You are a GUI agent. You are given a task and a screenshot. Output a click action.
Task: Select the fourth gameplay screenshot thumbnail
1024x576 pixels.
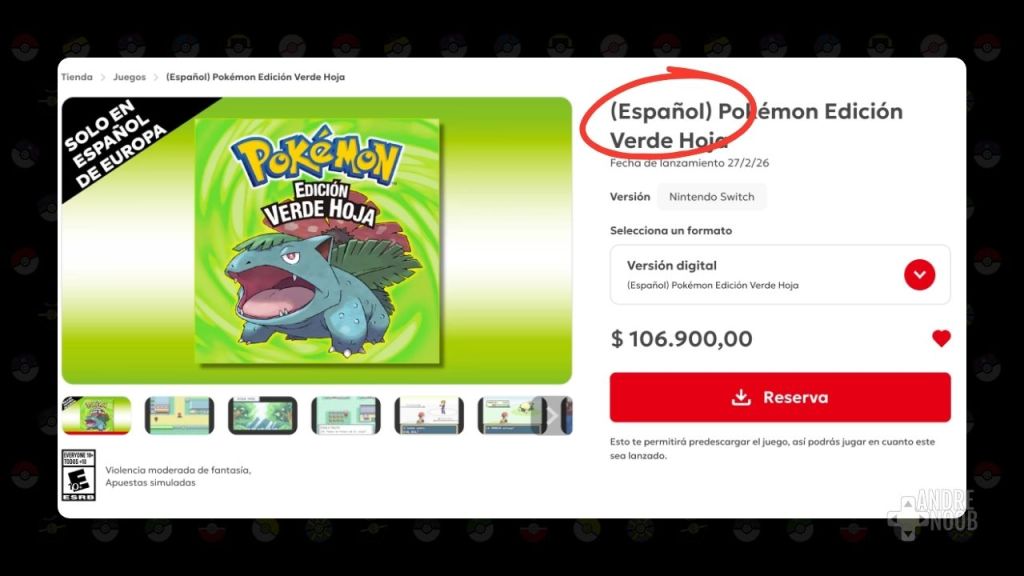pyautogui.click(x=346, y=415)
